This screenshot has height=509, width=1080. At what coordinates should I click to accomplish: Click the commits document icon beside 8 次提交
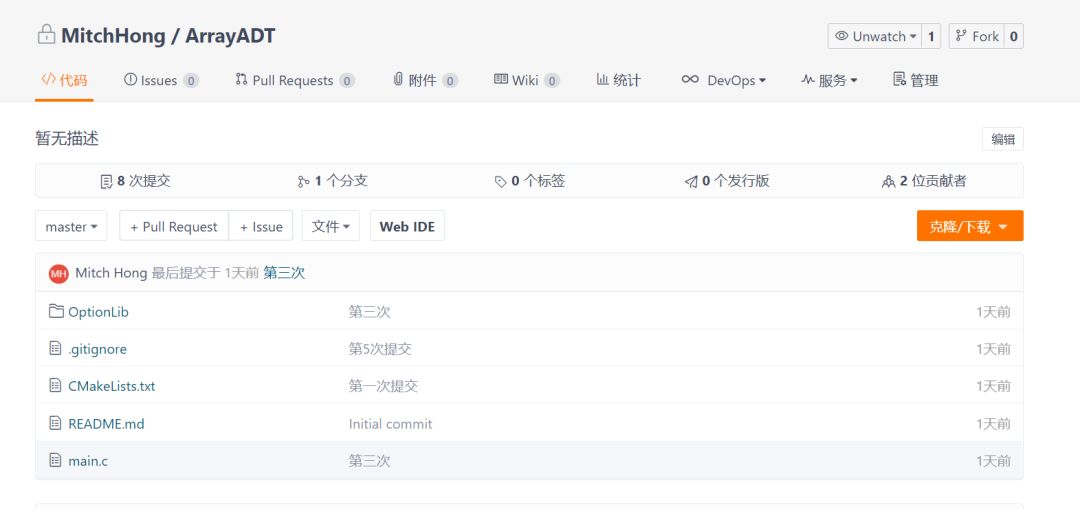106,182
